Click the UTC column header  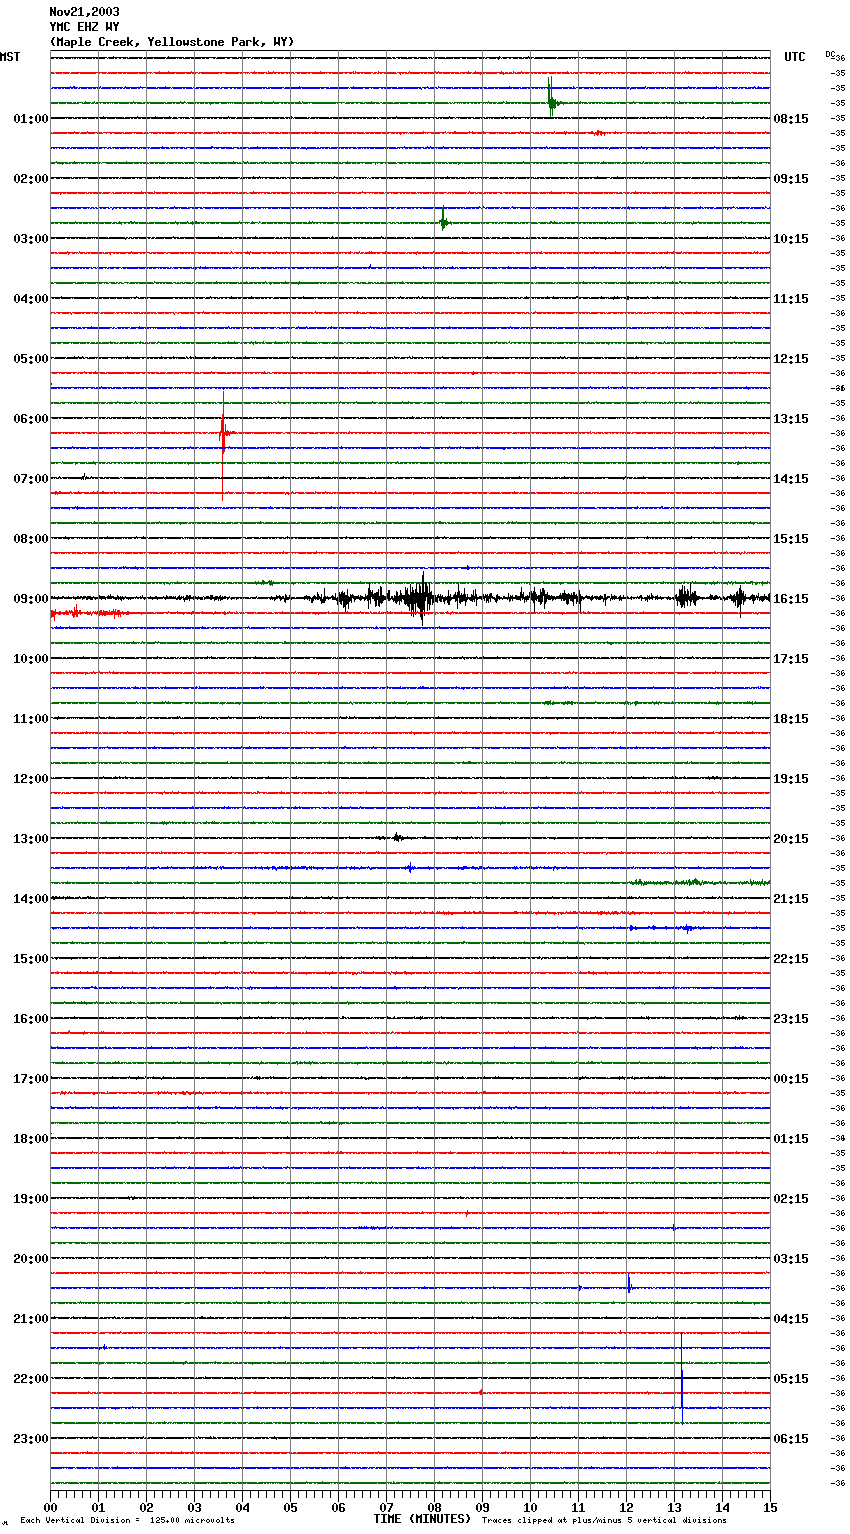795,57
